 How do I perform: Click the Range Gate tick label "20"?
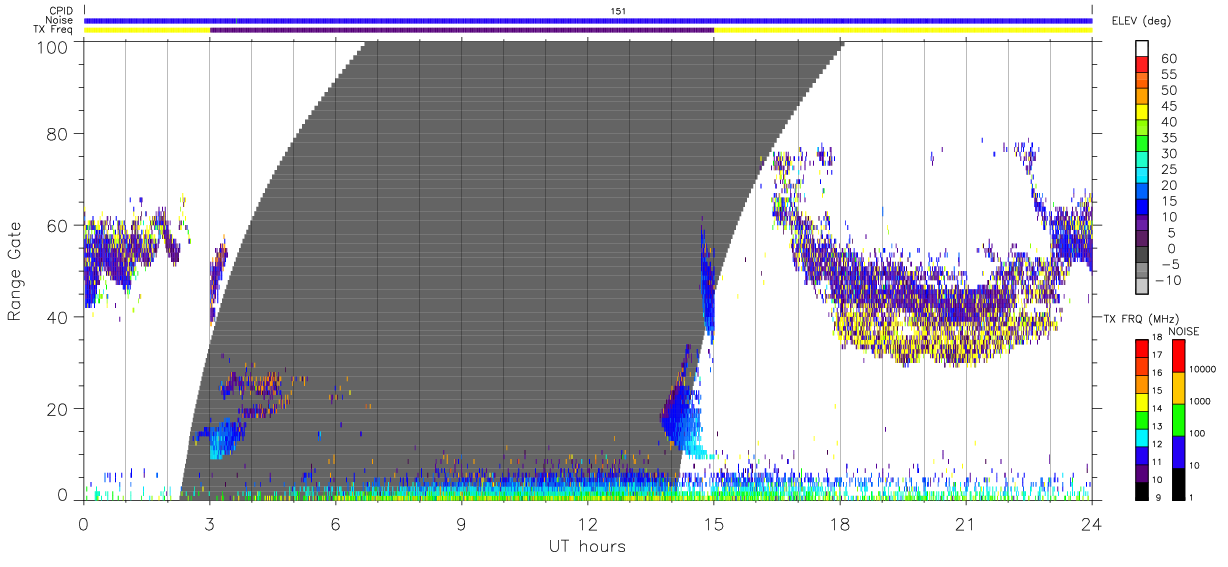pos(59,409)
